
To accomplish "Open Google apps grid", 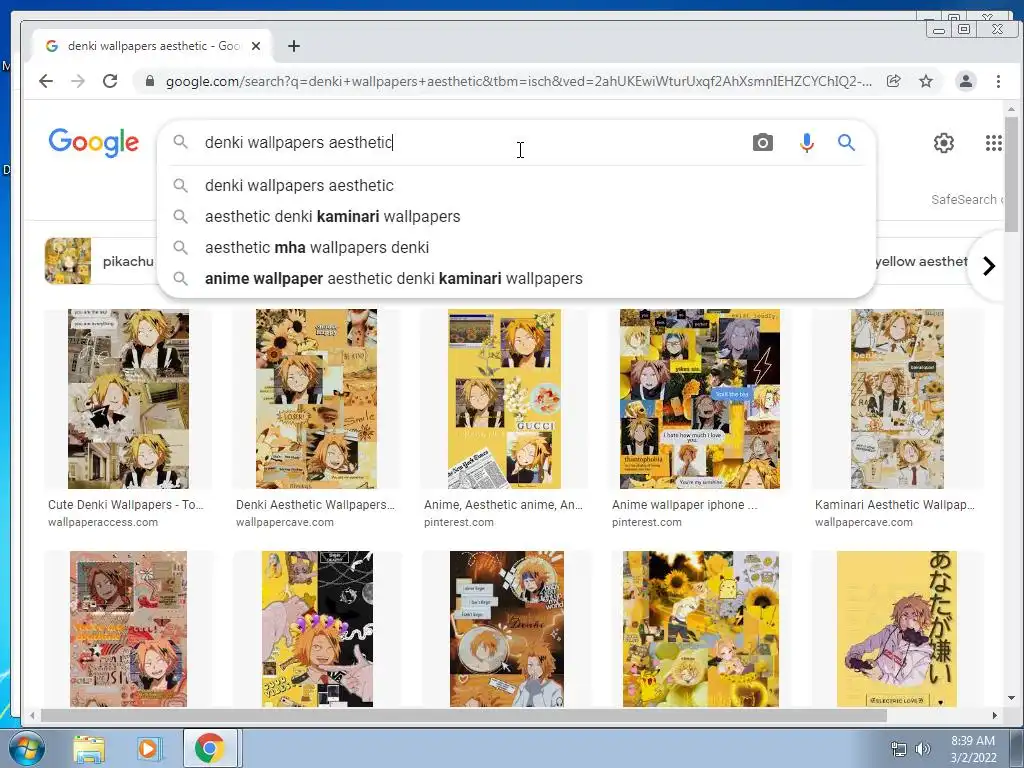I will [x=993, y=142].
